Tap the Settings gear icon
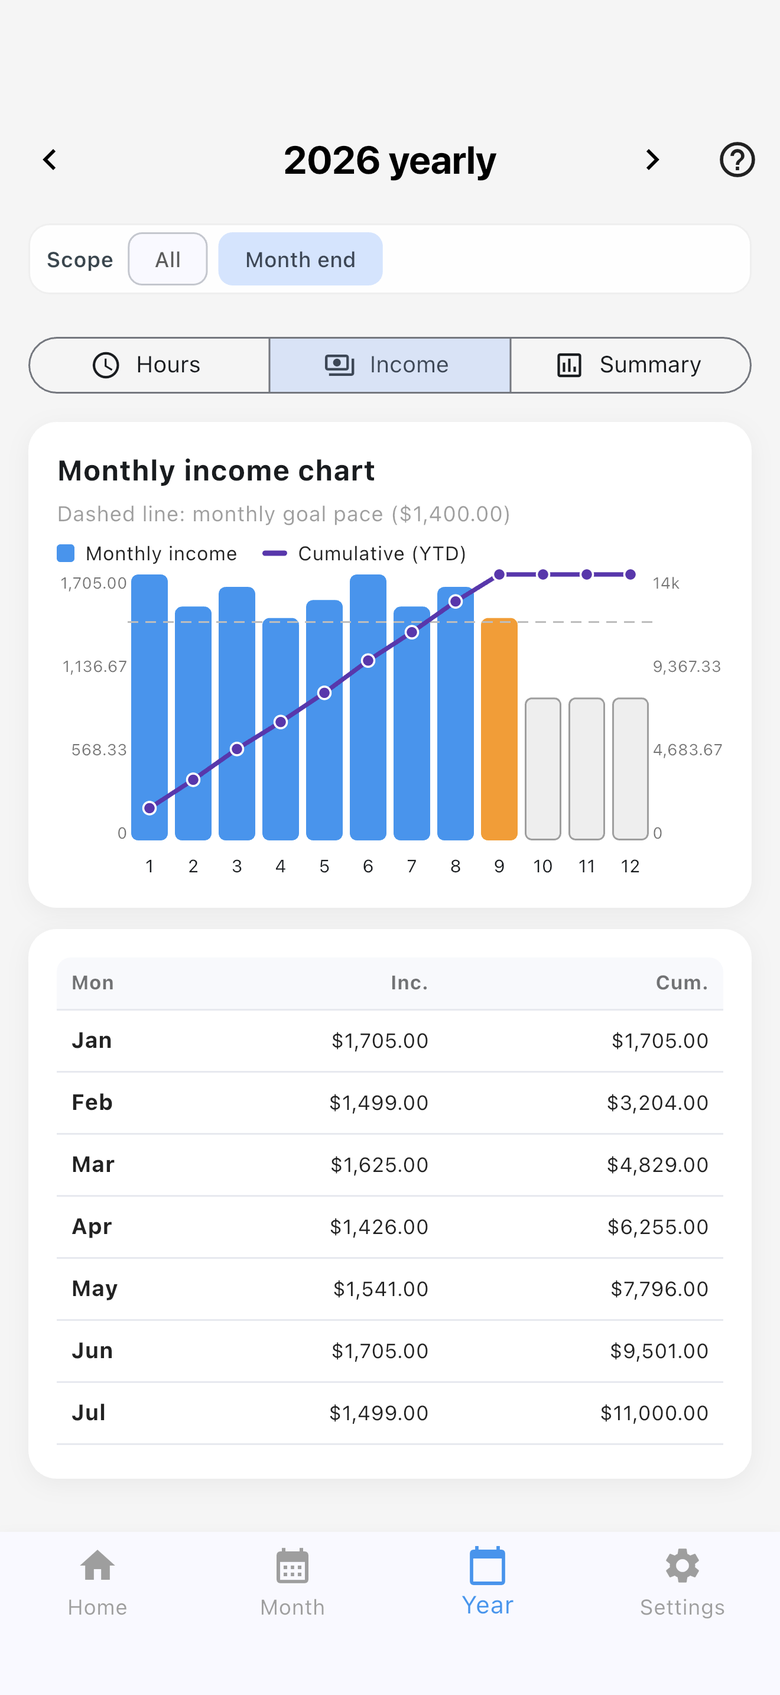The image size is (780, 1695). coord(682,1565)
